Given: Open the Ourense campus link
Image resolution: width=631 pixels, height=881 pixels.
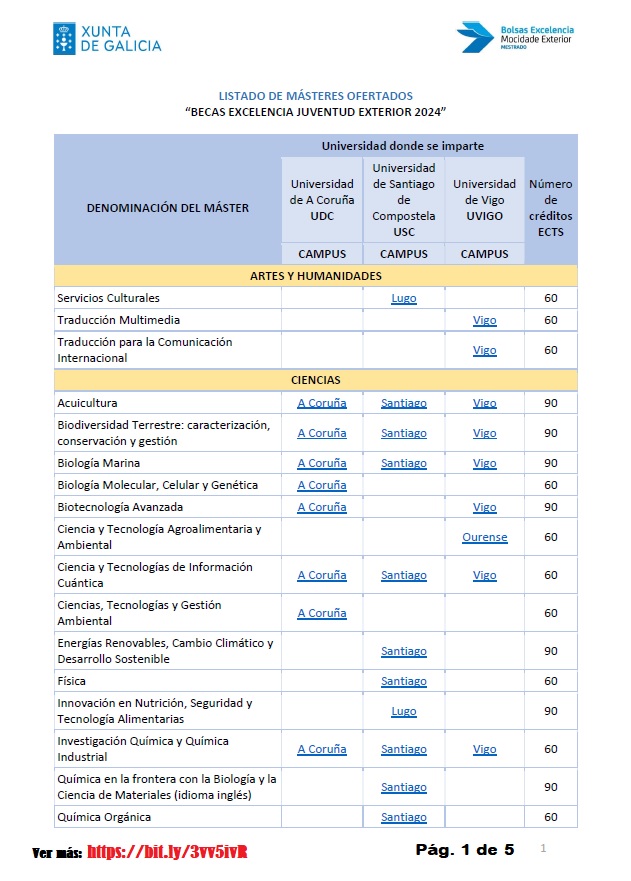Looking at the screenshot, I should click(x=484, y=537).
